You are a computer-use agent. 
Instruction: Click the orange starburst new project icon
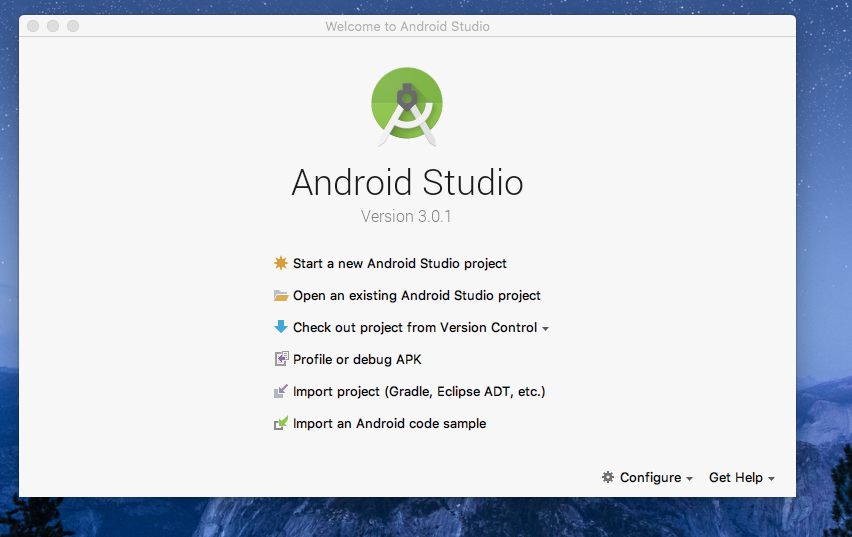point(281,263)
